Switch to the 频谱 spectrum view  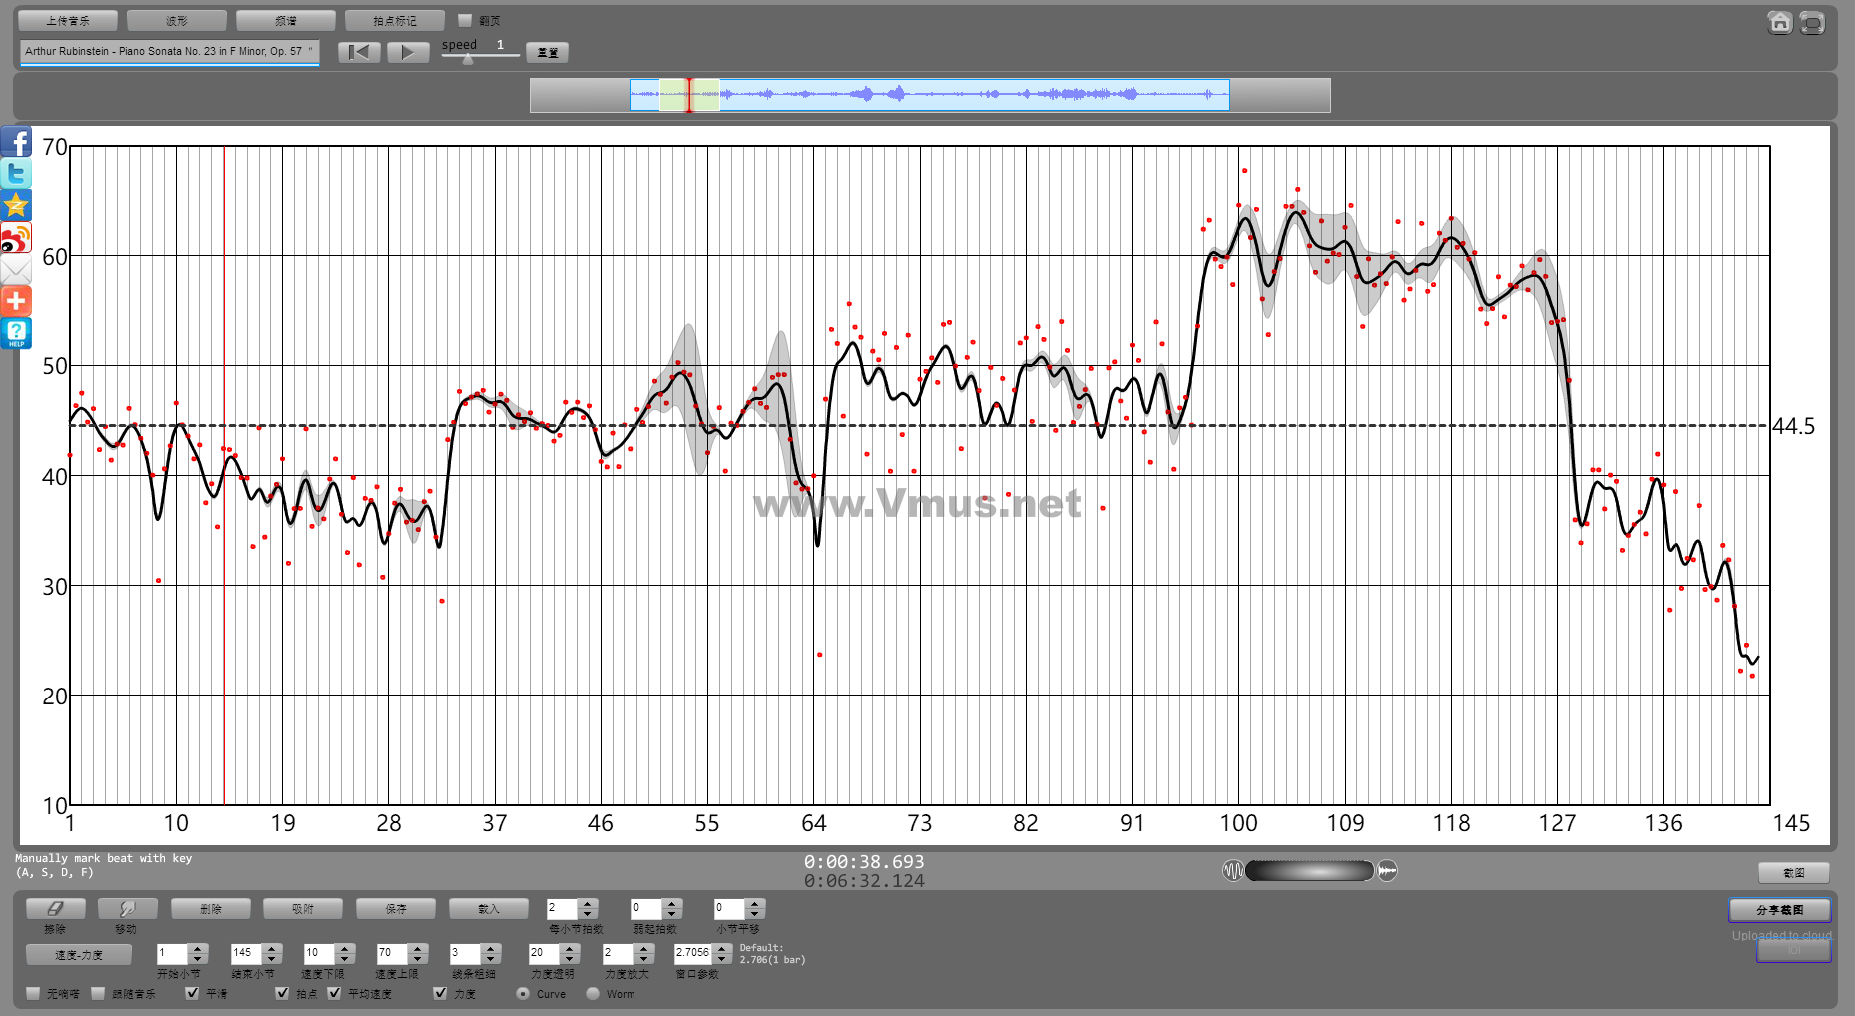coord(286,20)
